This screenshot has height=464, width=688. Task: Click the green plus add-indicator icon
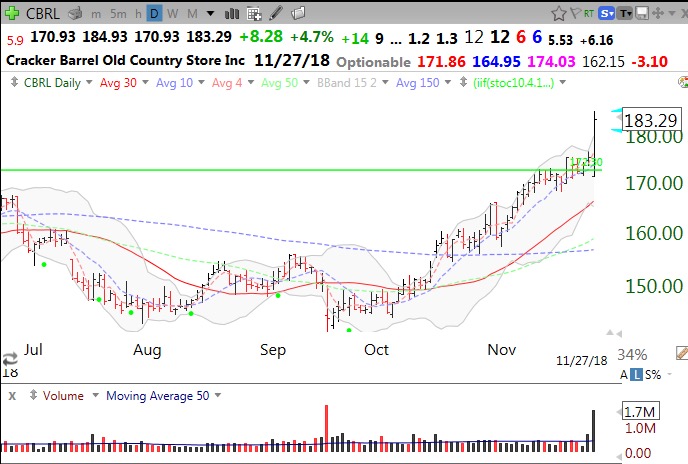[12, 13]
